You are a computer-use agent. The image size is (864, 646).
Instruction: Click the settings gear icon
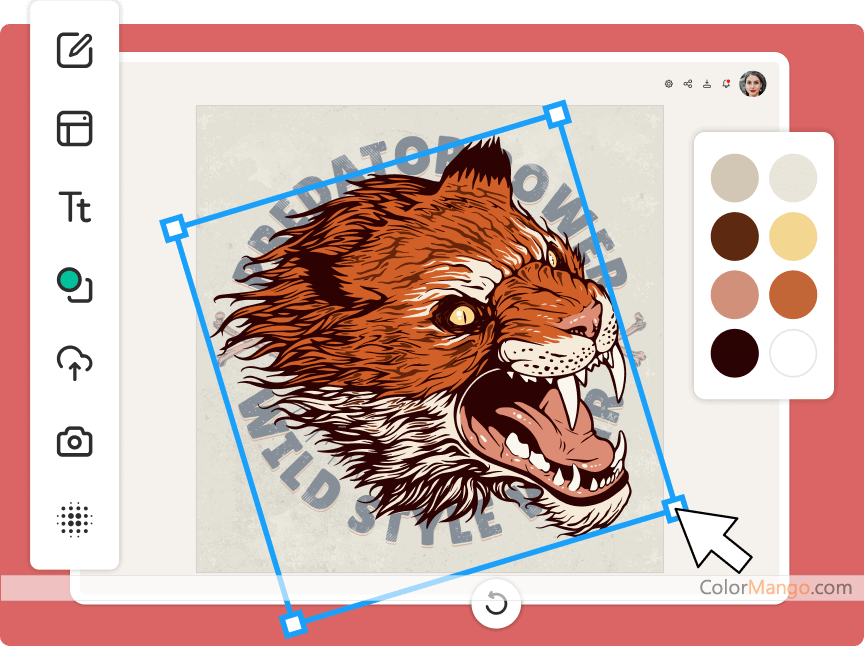point(669,84)
